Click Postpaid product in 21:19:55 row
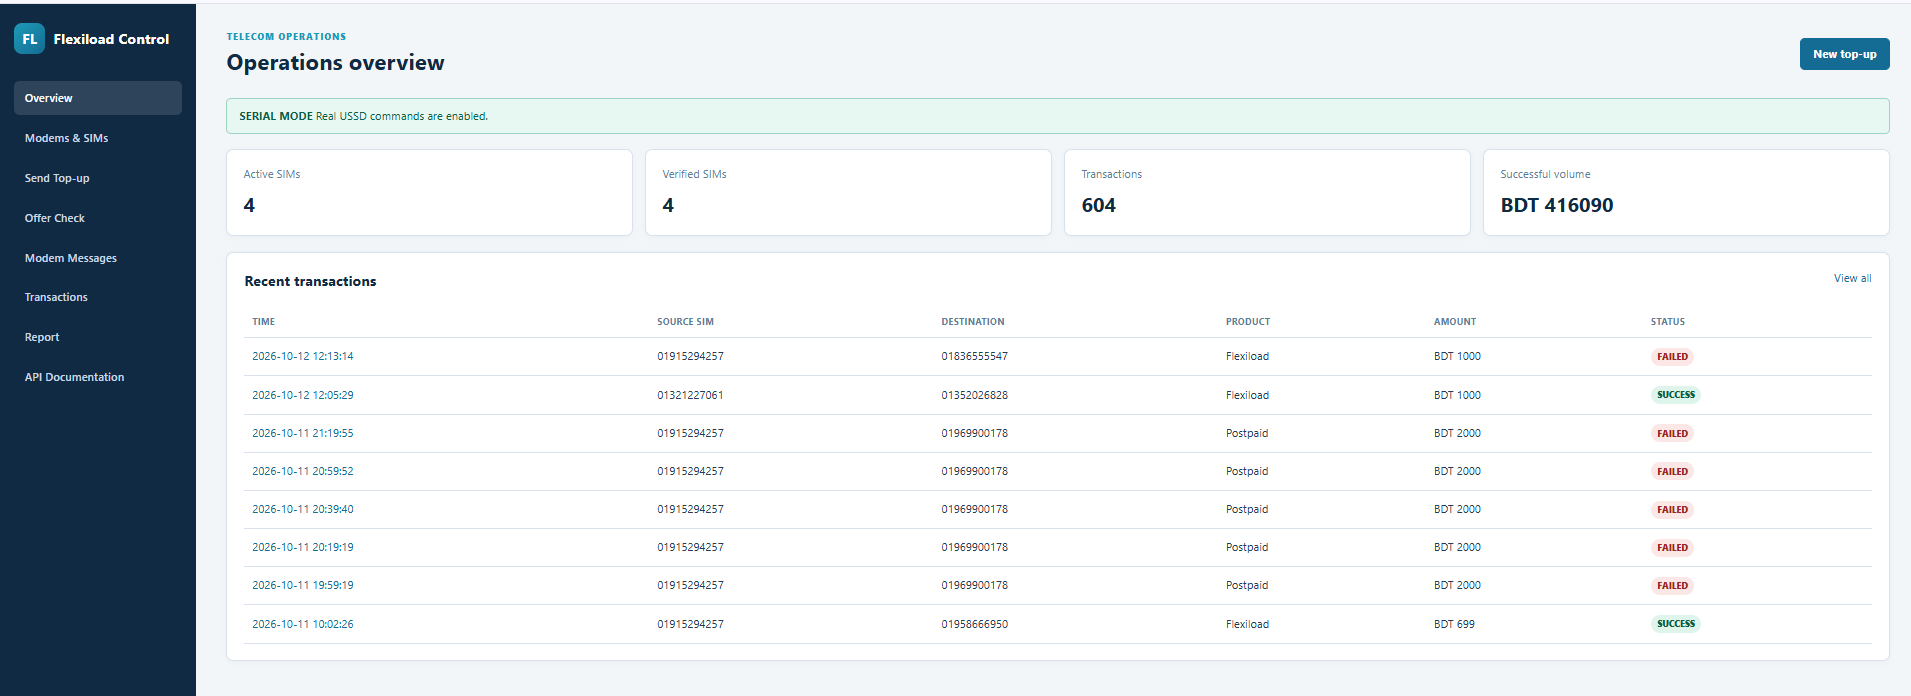This screenshot has height=696, width=1911. [1247, 433]
